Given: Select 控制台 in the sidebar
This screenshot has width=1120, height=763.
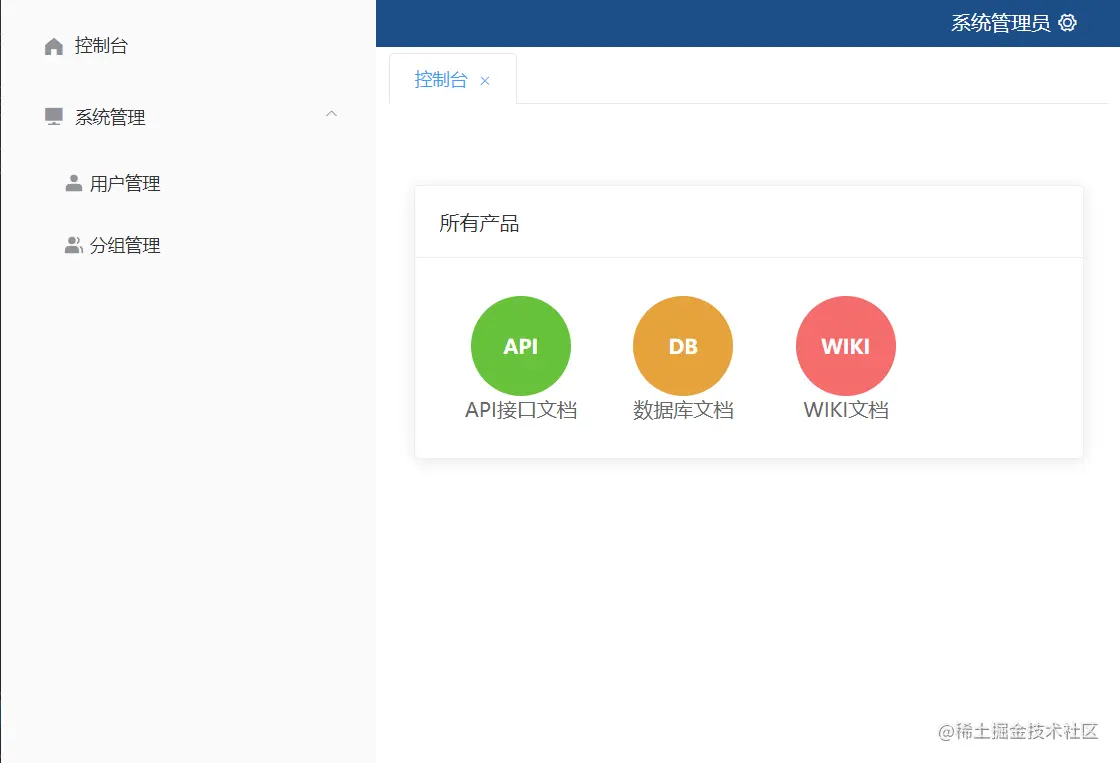Looking at the screenshot, I should [101, 46].
